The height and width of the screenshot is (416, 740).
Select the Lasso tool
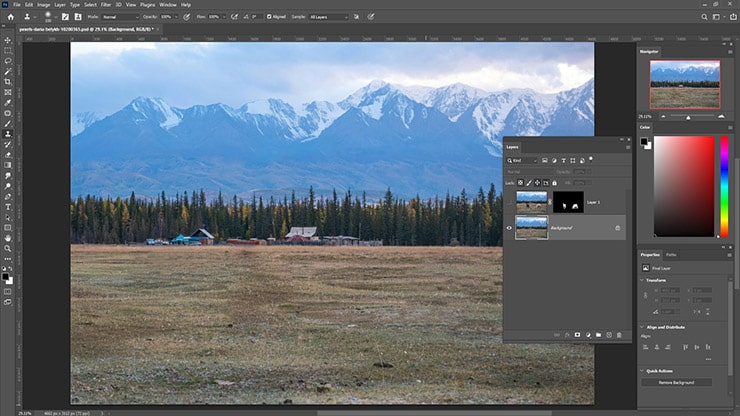point(8,61)
